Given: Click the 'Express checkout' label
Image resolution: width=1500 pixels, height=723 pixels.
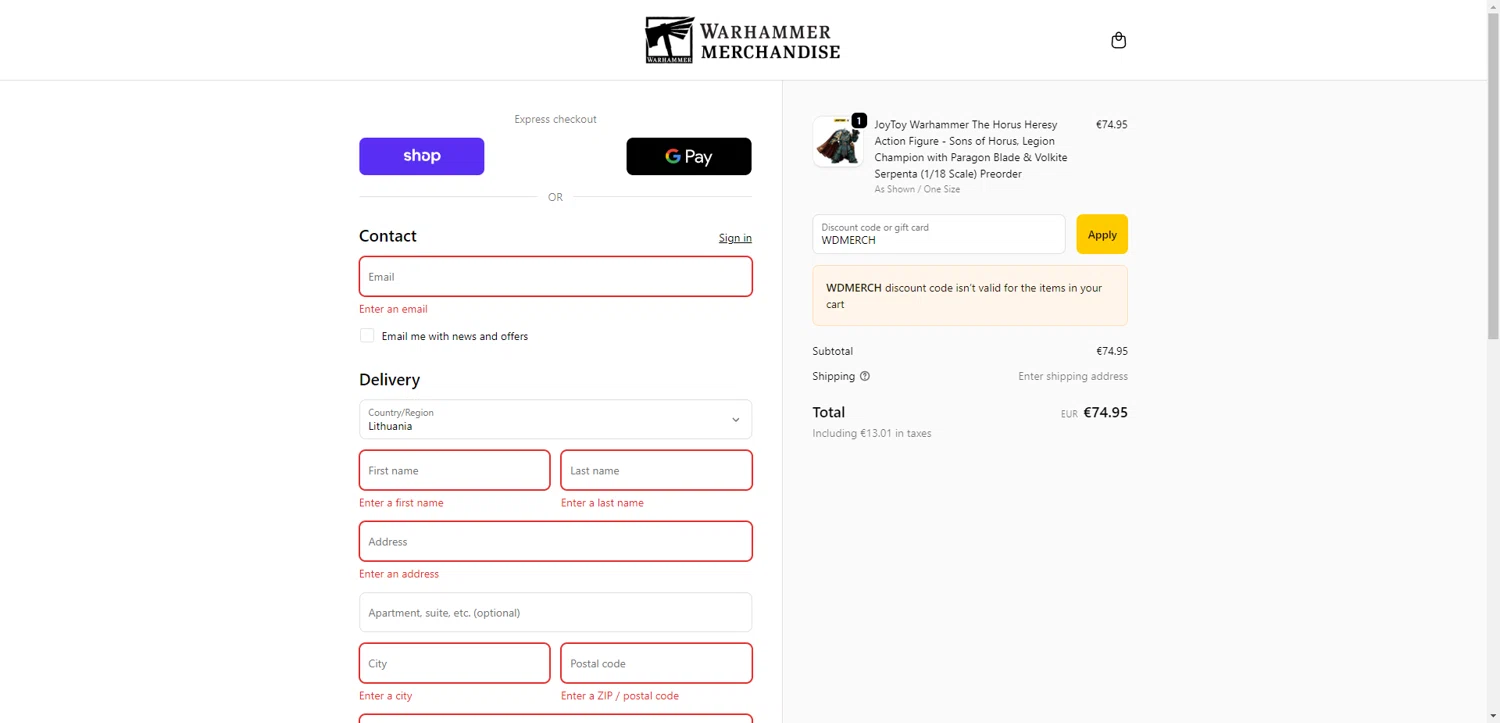Looking at the screenshot, I should (555, 119).
